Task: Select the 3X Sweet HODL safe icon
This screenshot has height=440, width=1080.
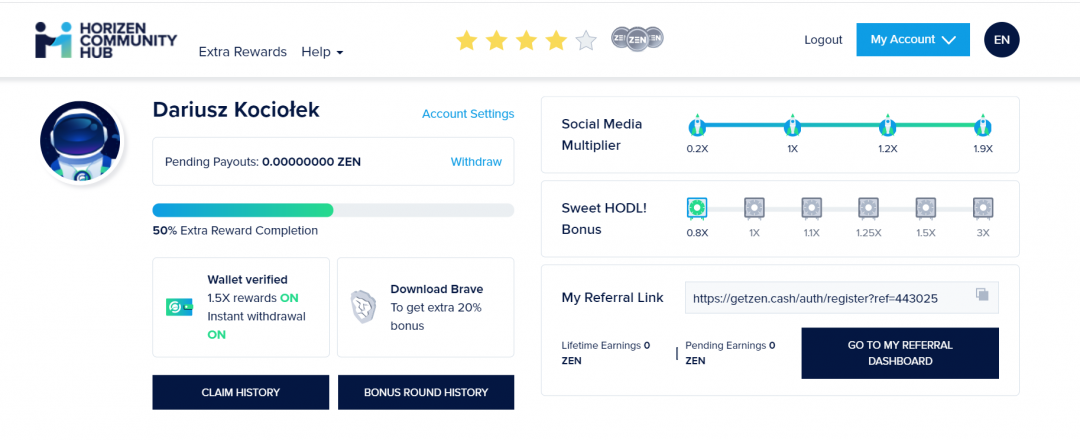Action: point(984,208)
